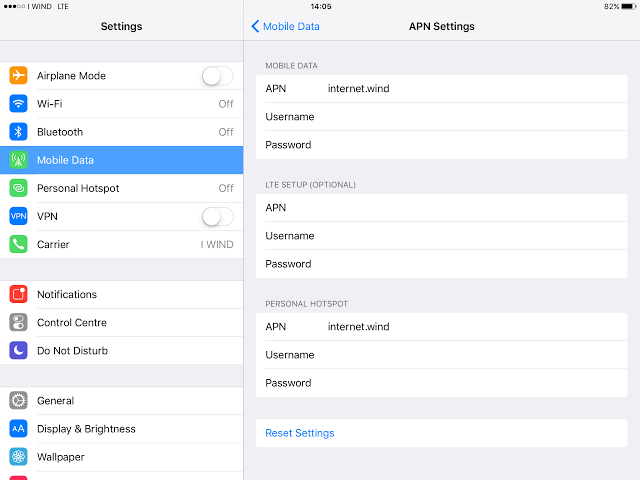Tap the green Personal Hotspot icon
Screen dimensions: 640x480
point(18,188)
